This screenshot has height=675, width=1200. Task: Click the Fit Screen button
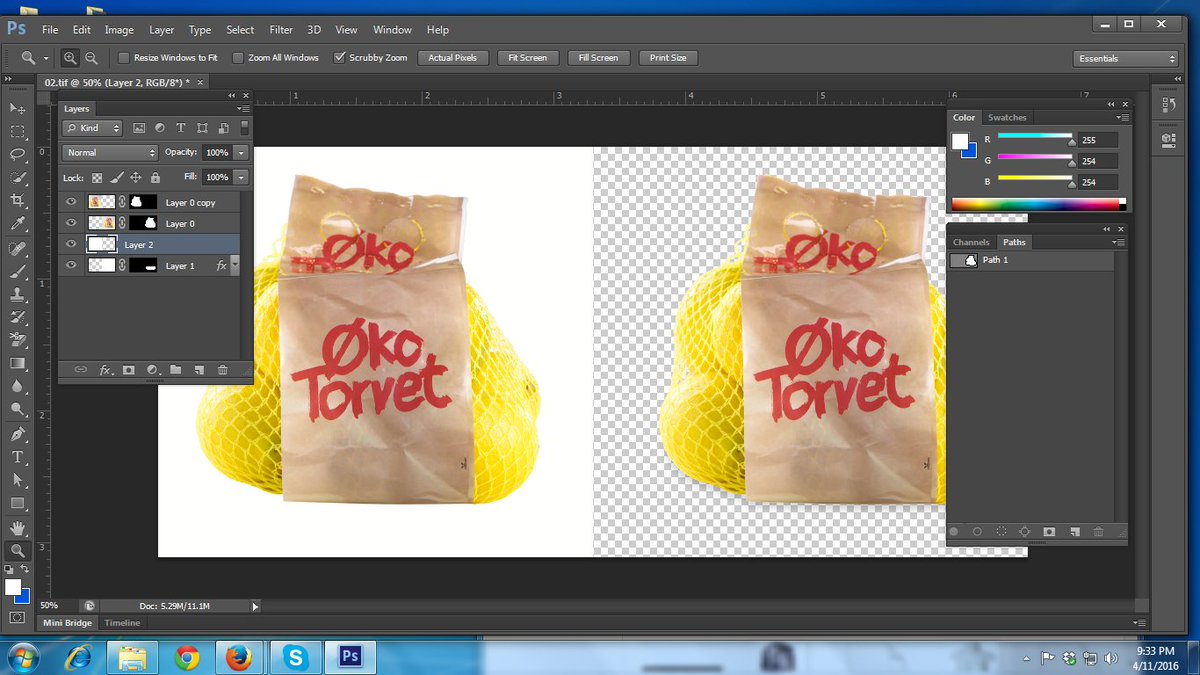[x=527, y=58]
